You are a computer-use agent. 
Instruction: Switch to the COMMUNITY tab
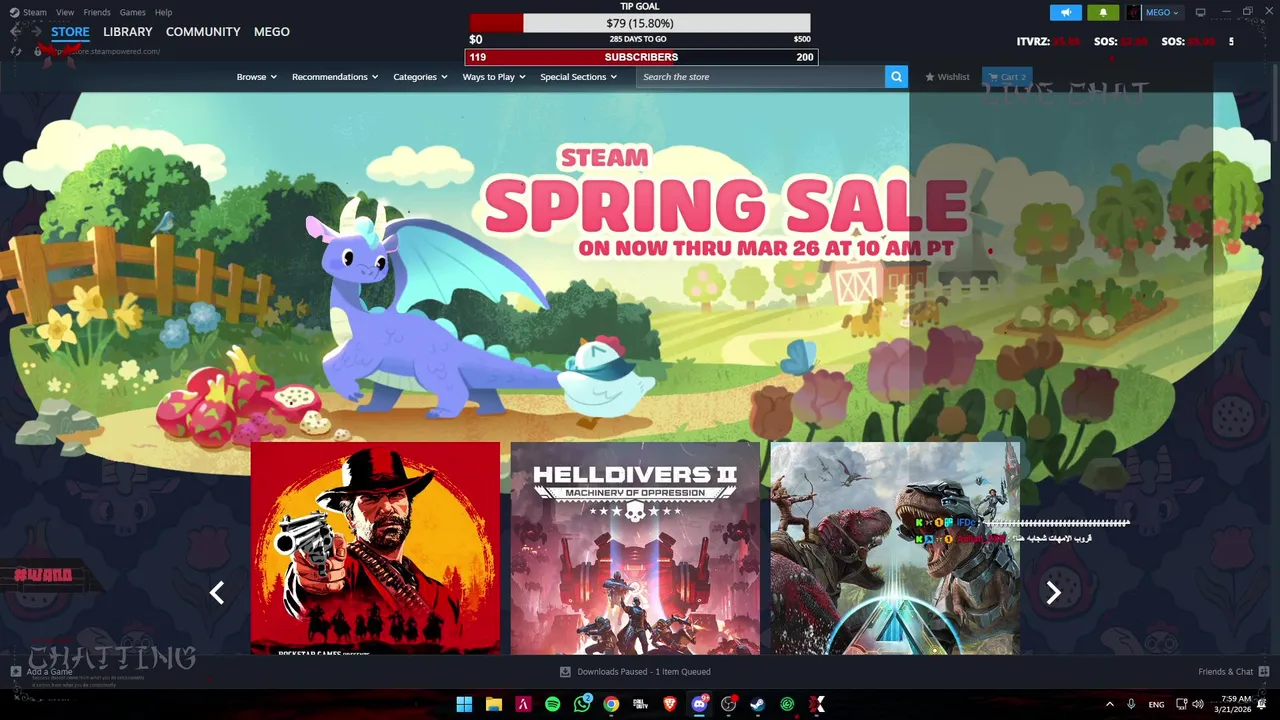[x=203, y=32]
